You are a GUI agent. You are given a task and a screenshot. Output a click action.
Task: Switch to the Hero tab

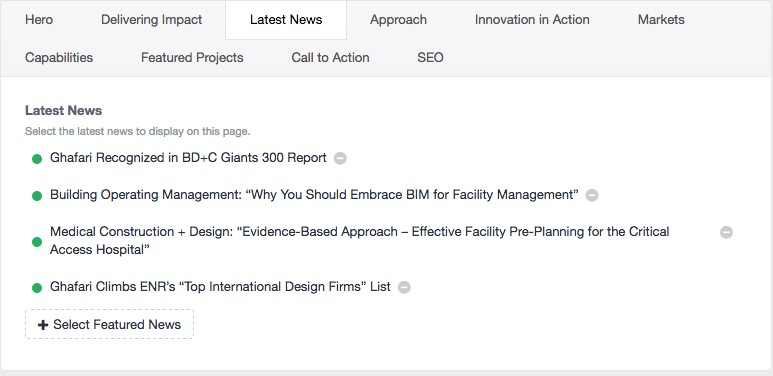(x=39, y=20)
